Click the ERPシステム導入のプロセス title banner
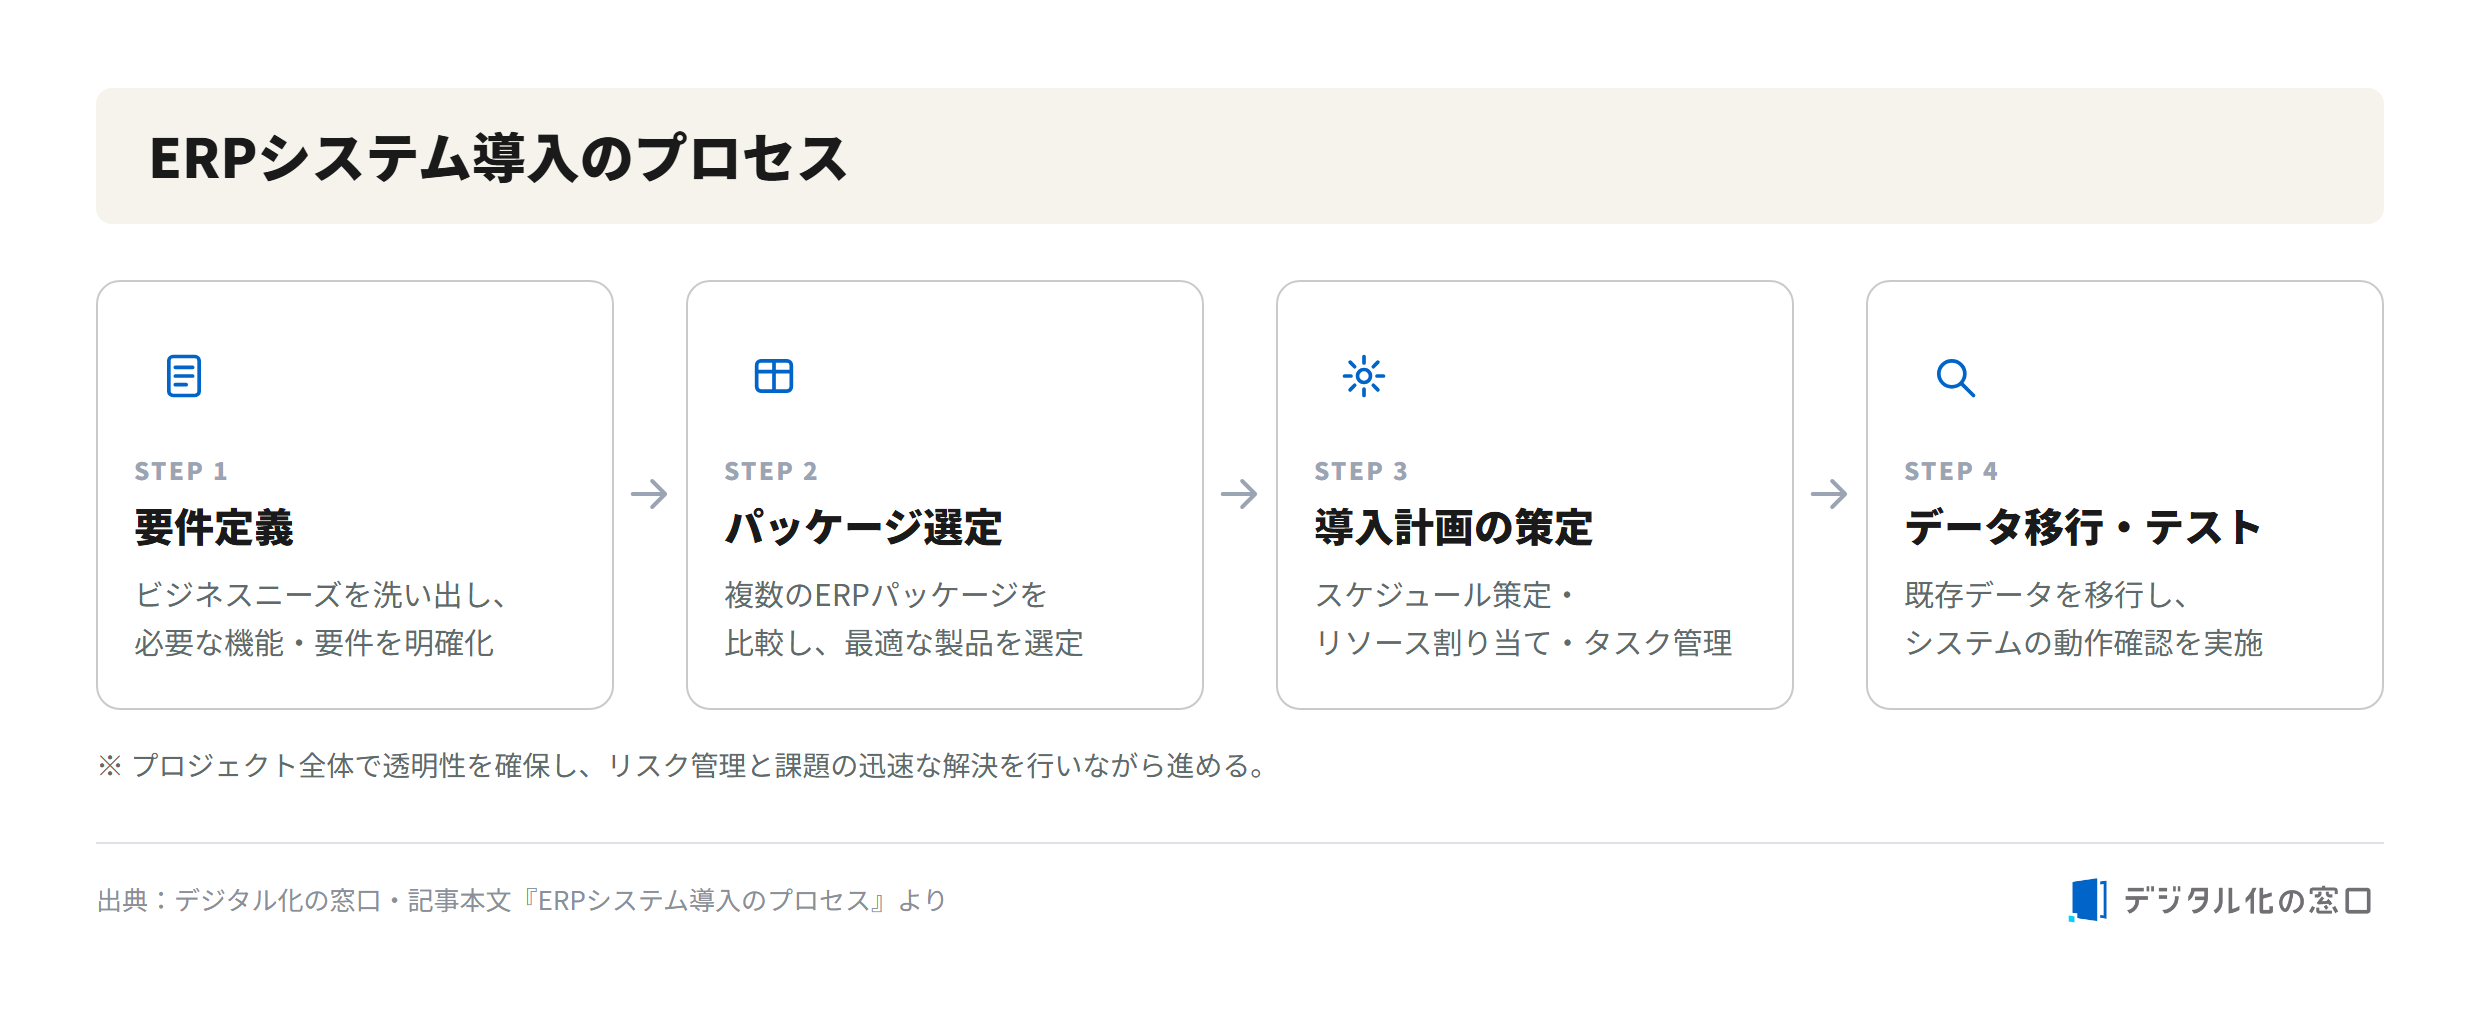The image size is (2480, 1016). pos(1240,156)
